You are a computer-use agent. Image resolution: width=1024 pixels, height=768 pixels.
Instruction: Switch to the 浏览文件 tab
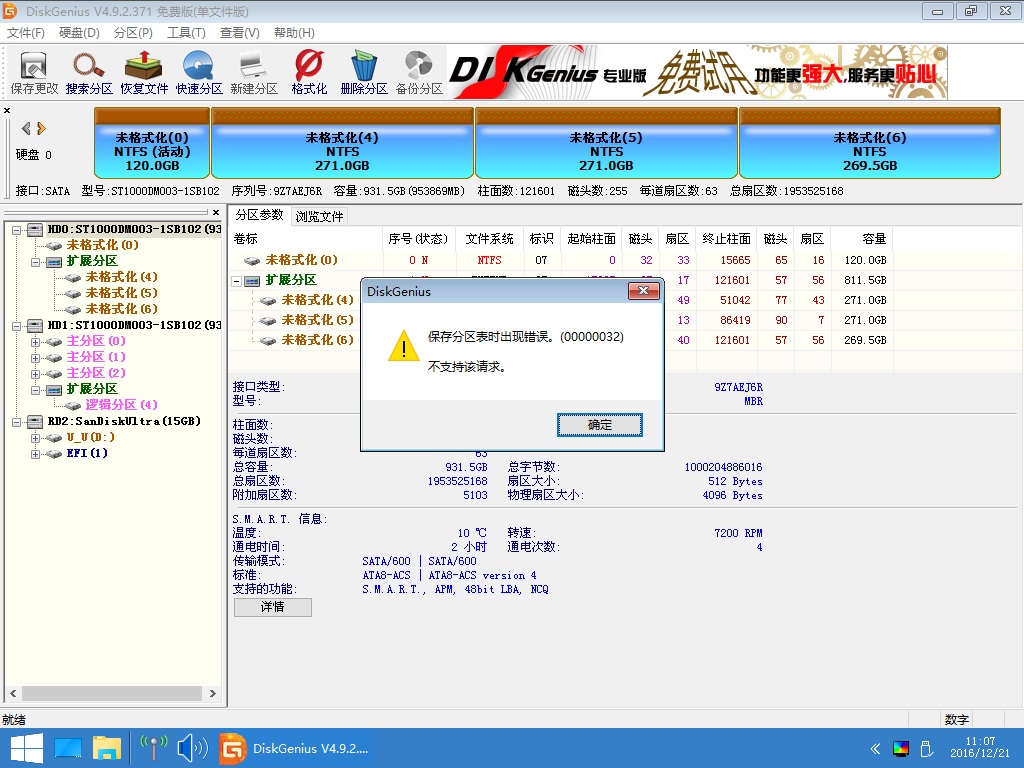(319, 216)
